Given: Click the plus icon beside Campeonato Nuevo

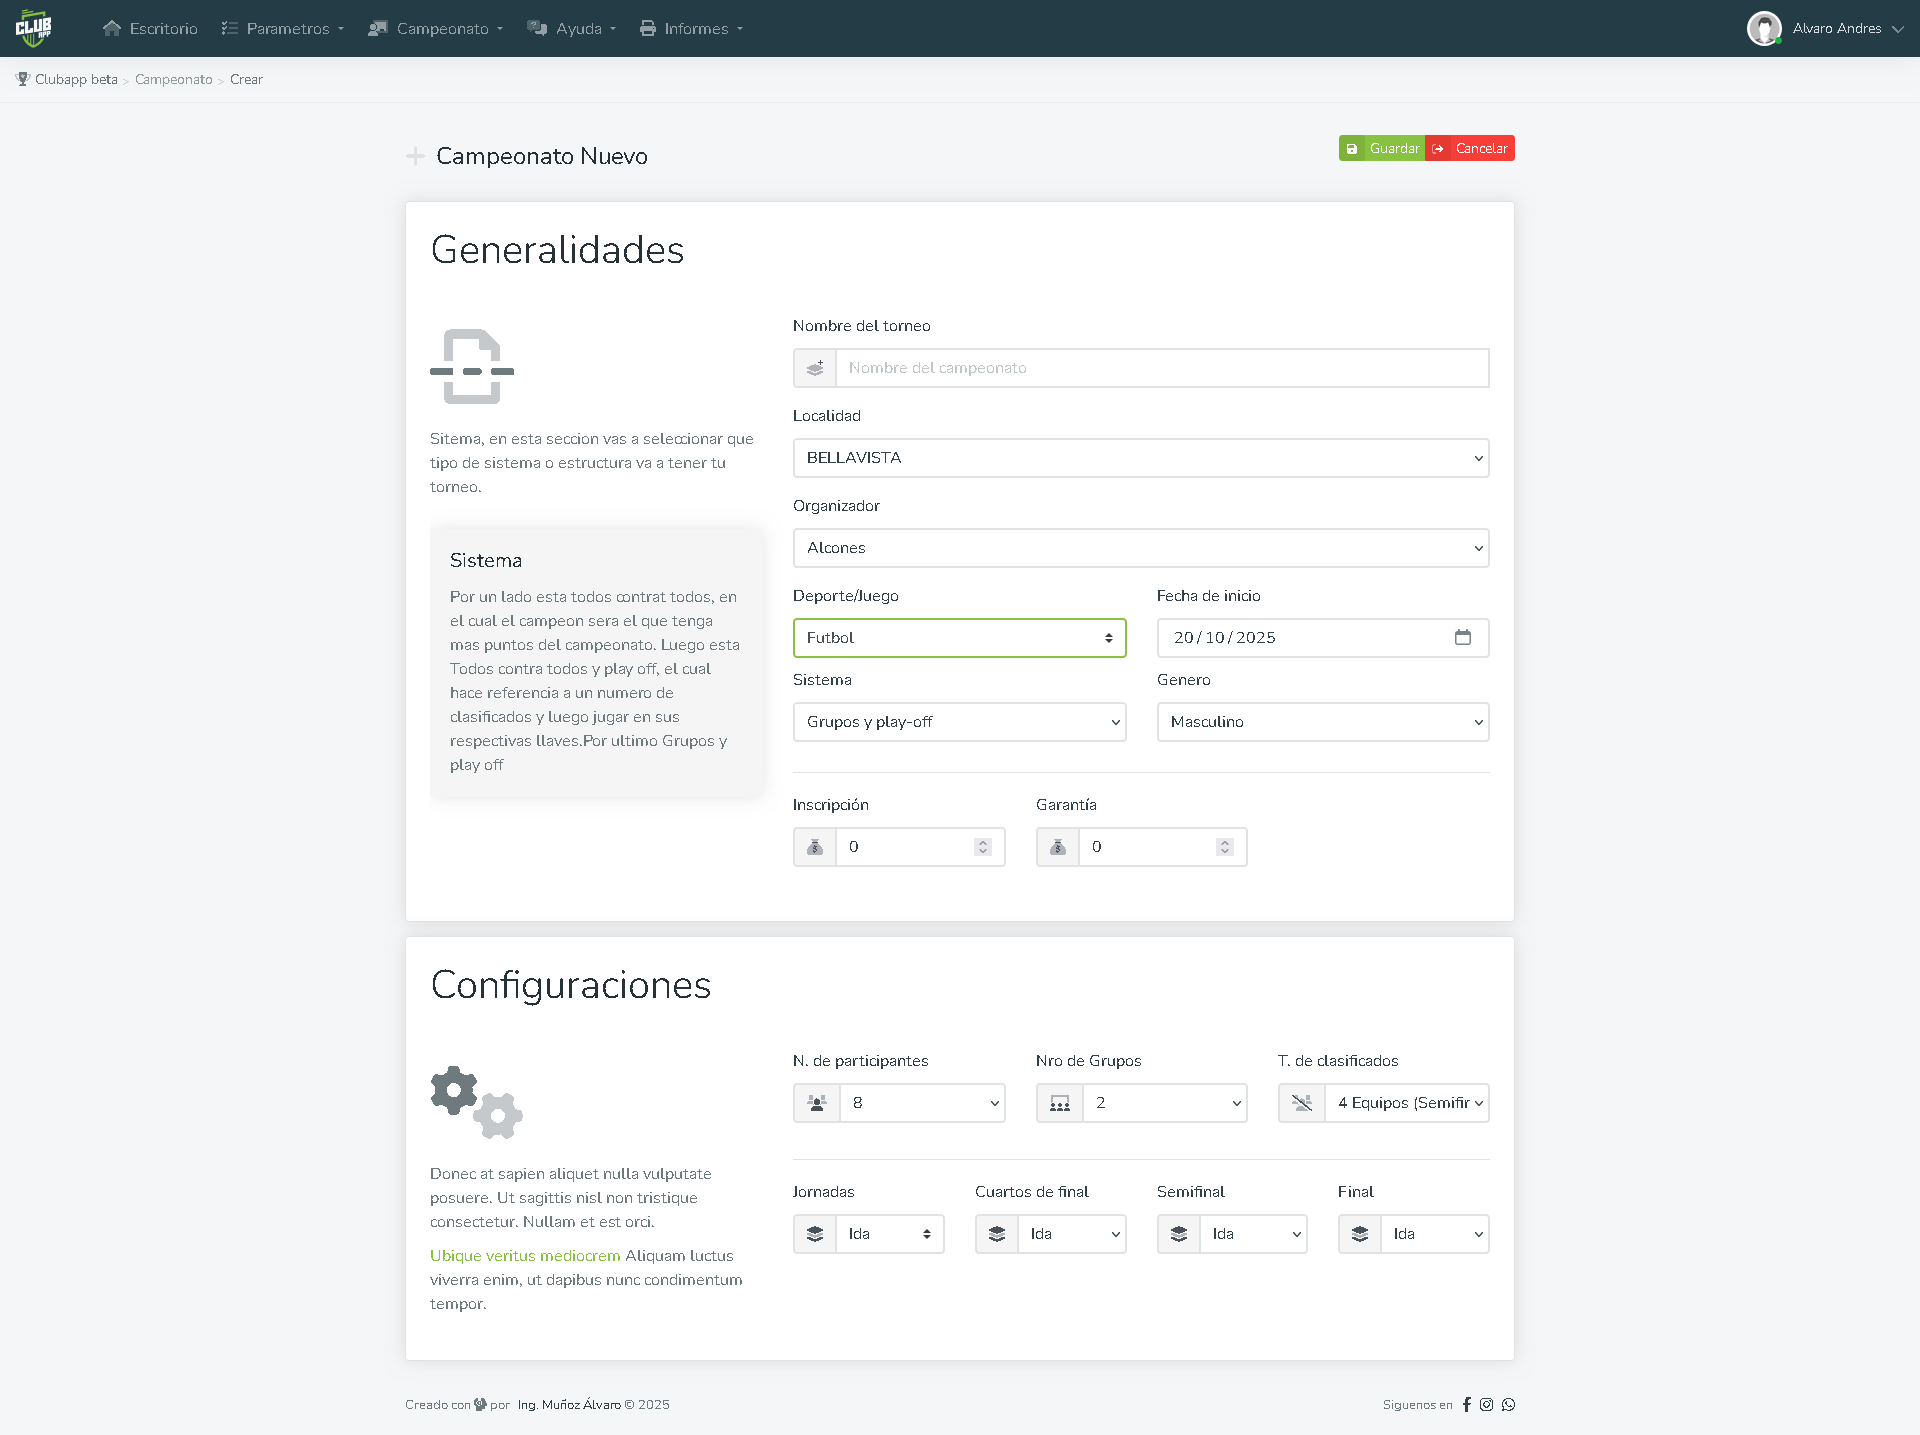Looking at the screenshot, I should (415, 156).
